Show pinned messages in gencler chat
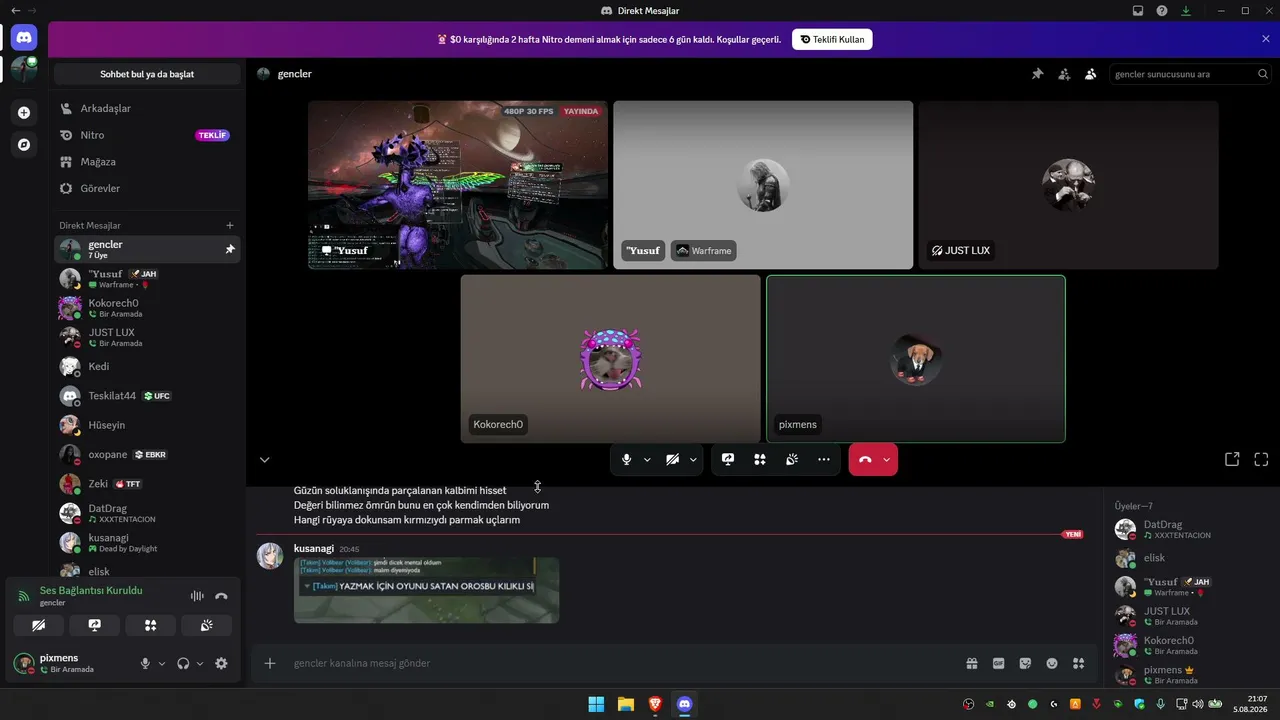The height and width of the screenshot is (720, 1280). [x=1038, y=74]
